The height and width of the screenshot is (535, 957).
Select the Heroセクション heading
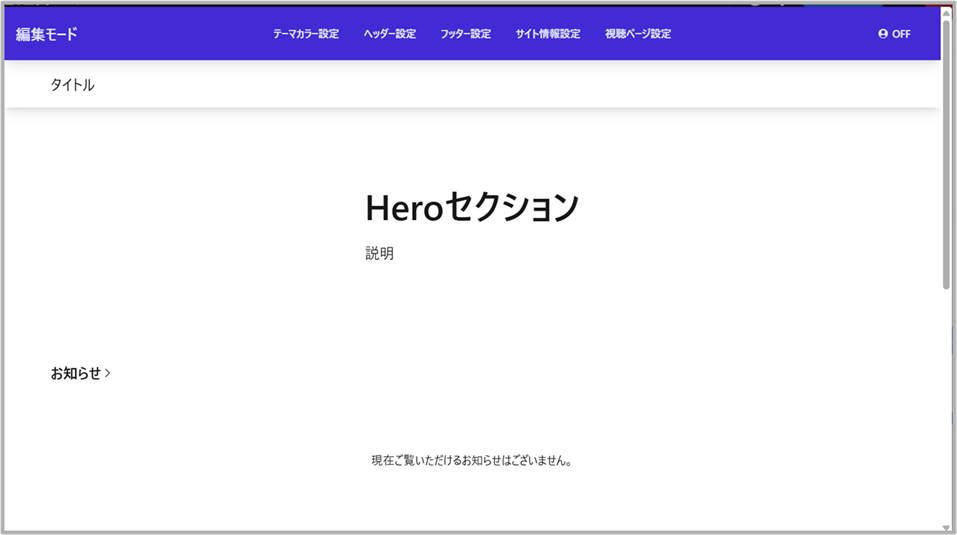tap(472, 208)
